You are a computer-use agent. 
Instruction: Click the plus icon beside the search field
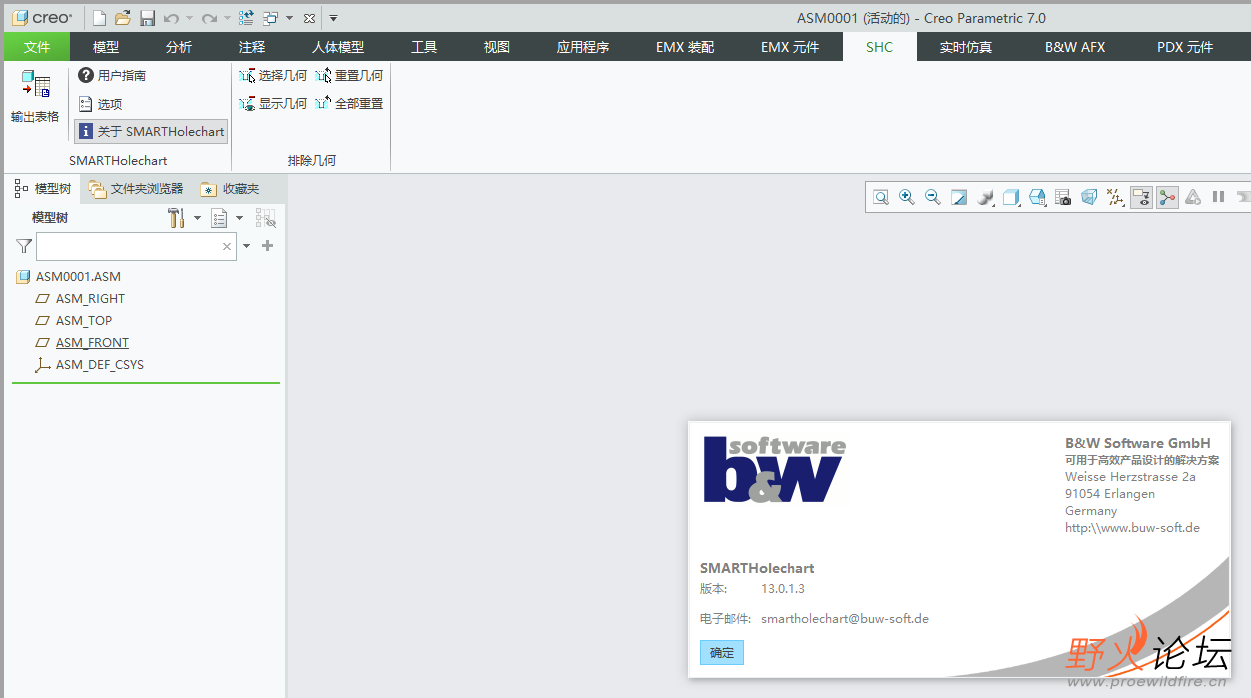coord(267,246)
